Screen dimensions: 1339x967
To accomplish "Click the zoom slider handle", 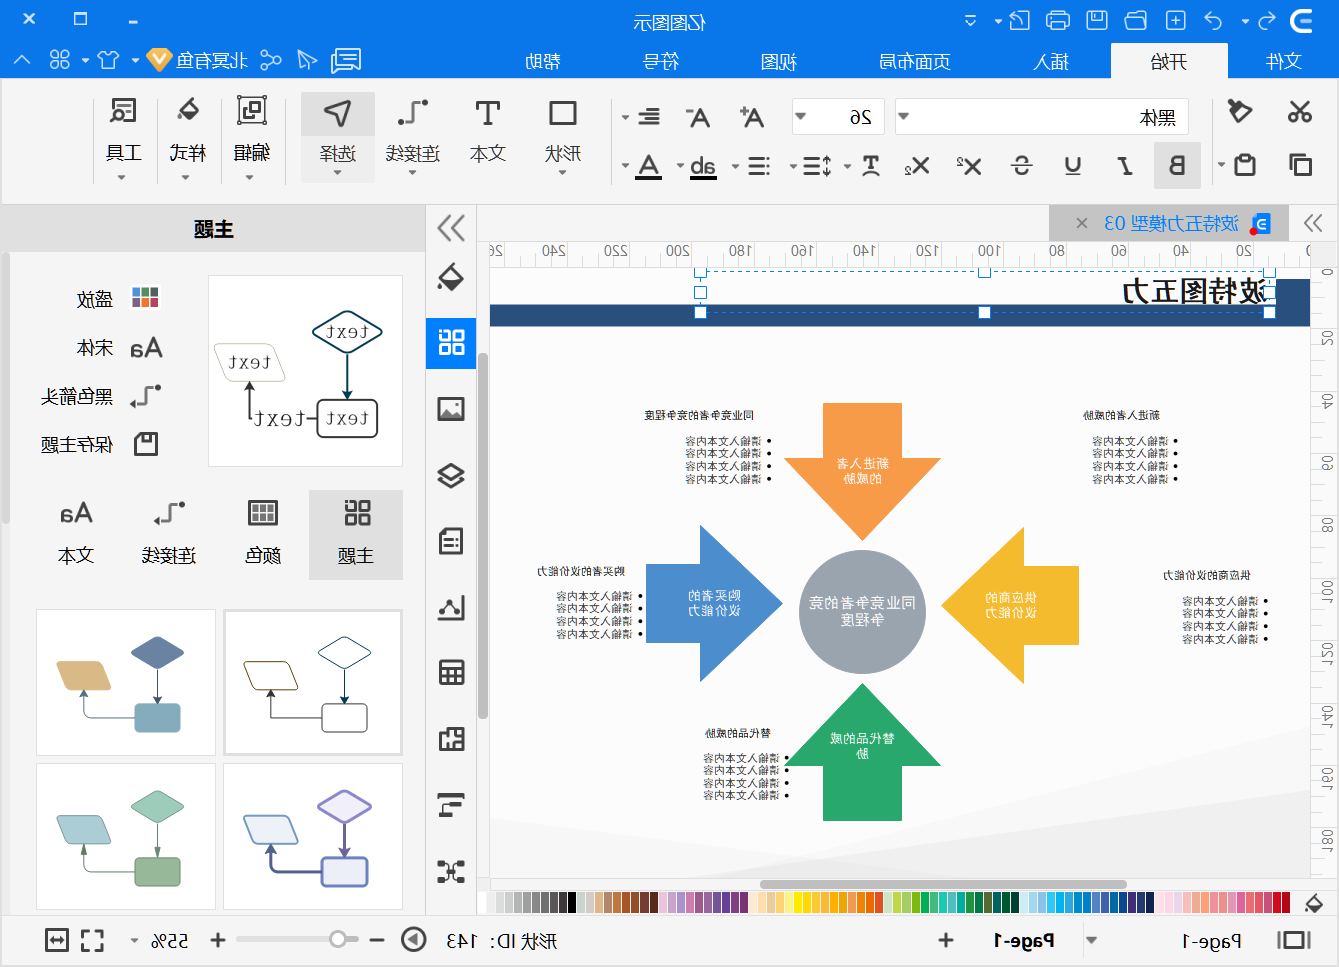I will coord(338,939).
